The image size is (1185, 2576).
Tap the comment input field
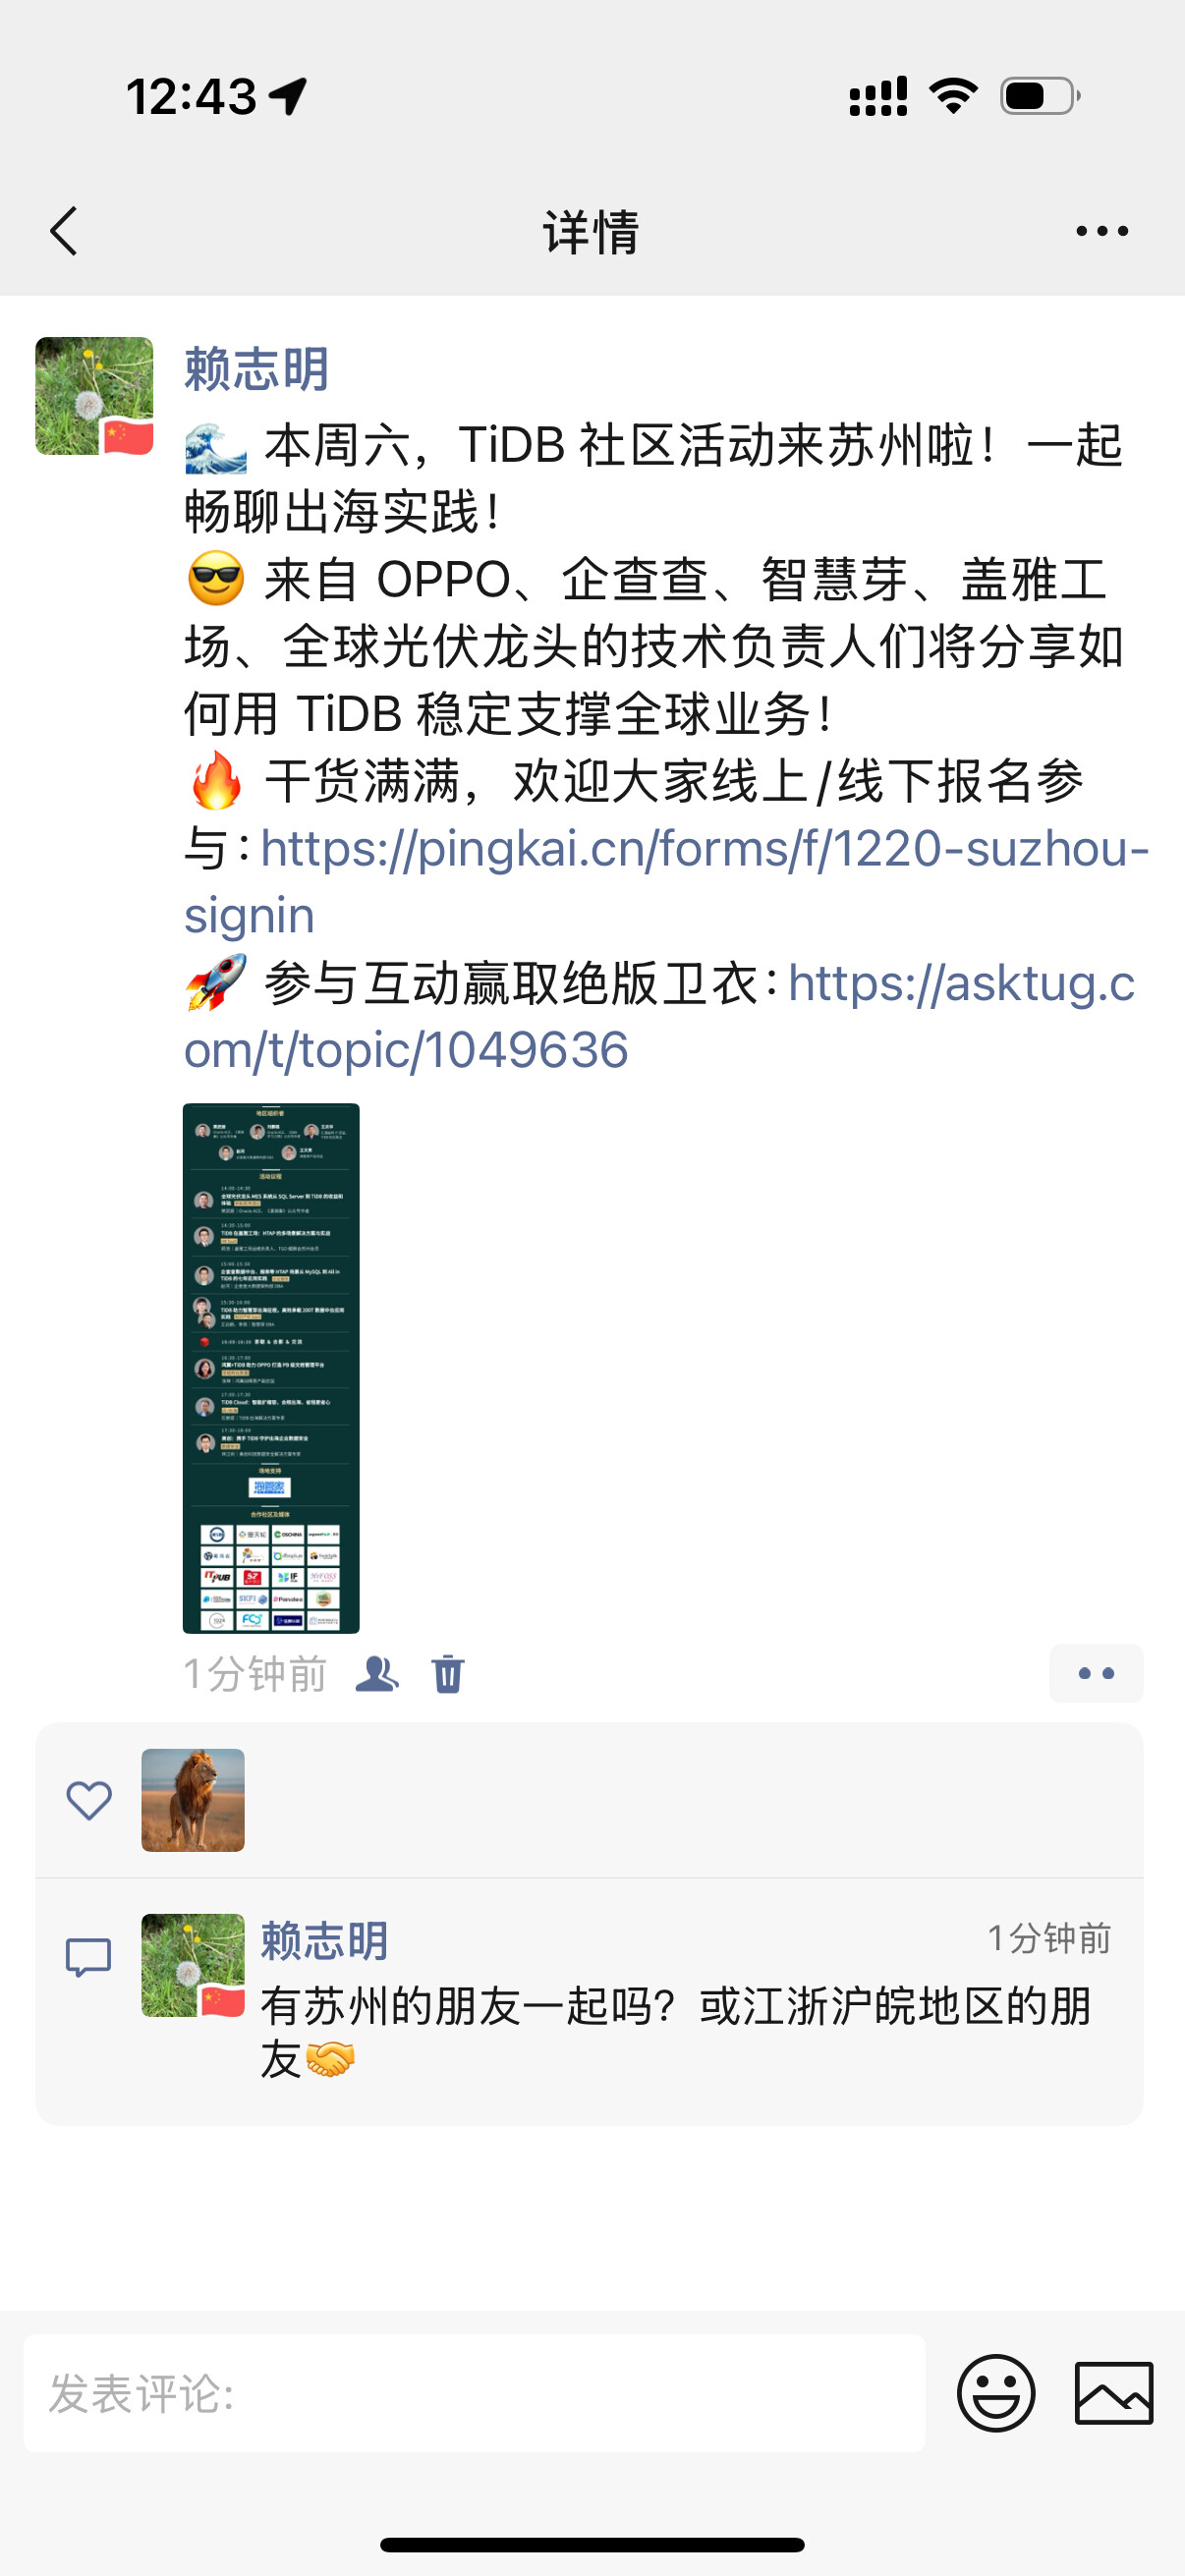[x=474, y=2393]
